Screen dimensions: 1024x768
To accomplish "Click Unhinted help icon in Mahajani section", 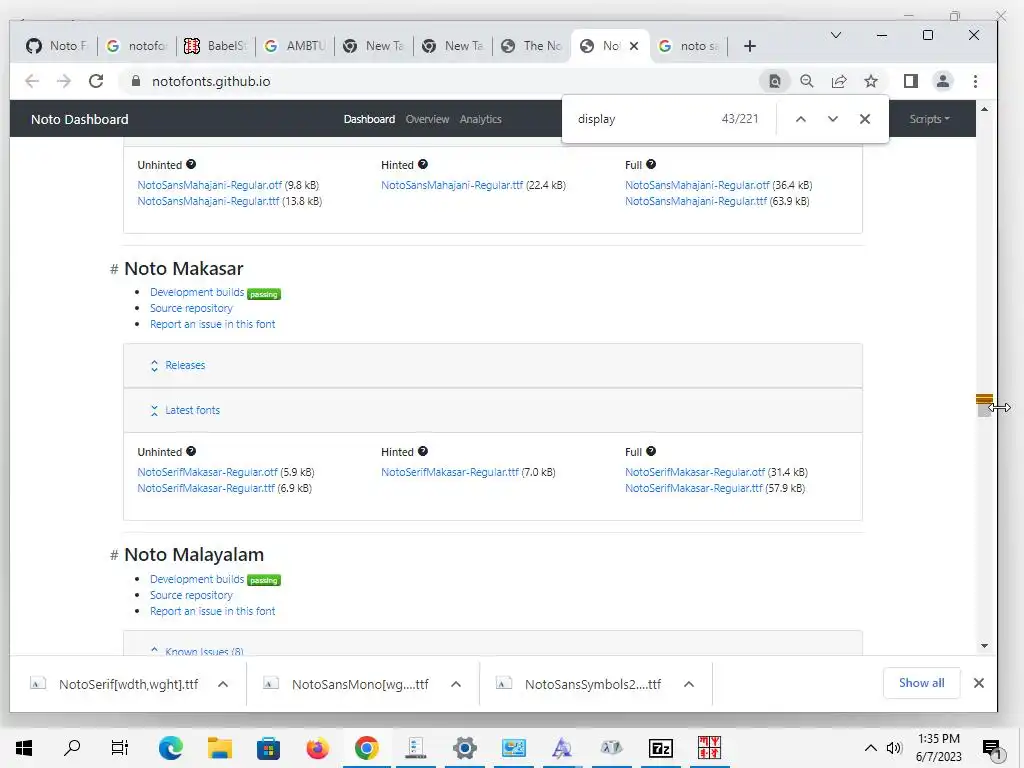I will tap(191, 165).
